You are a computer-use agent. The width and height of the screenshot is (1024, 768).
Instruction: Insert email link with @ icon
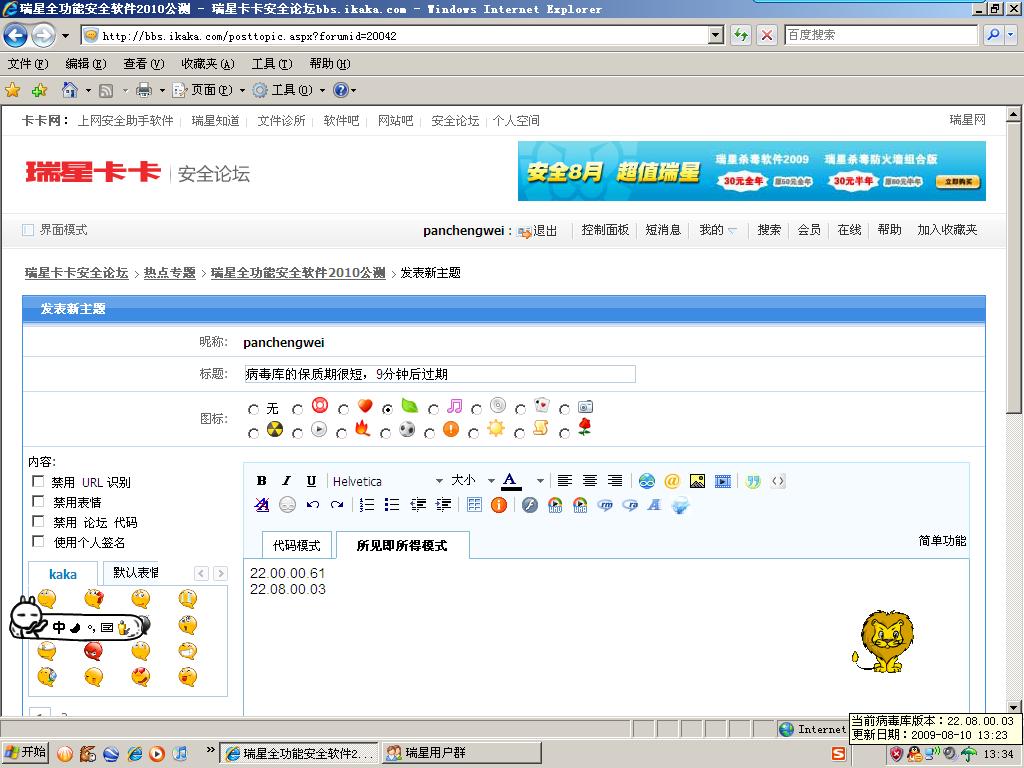(671, 481)
